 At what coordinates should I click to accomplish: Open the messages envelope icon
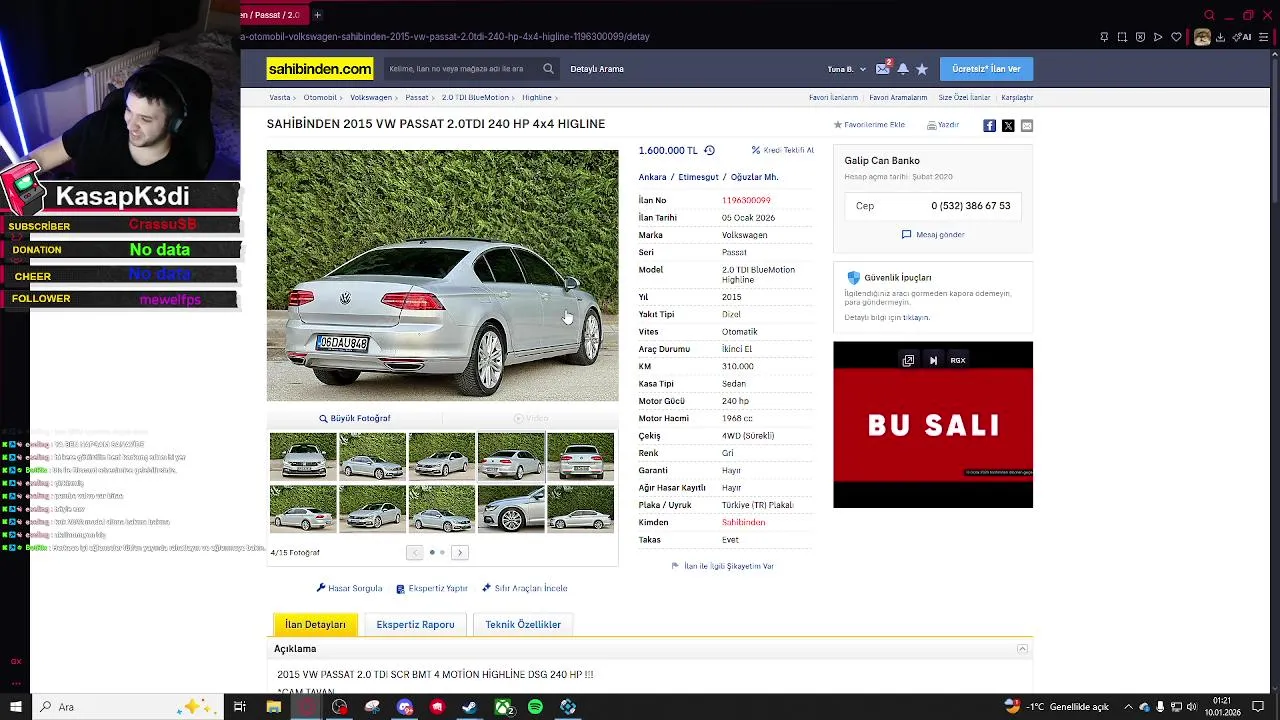pos(882,69)
